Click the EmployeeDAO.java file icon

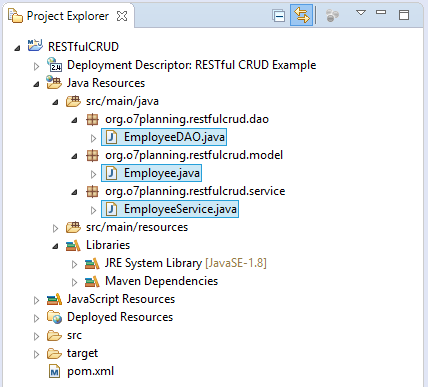(x=111, y=137)
